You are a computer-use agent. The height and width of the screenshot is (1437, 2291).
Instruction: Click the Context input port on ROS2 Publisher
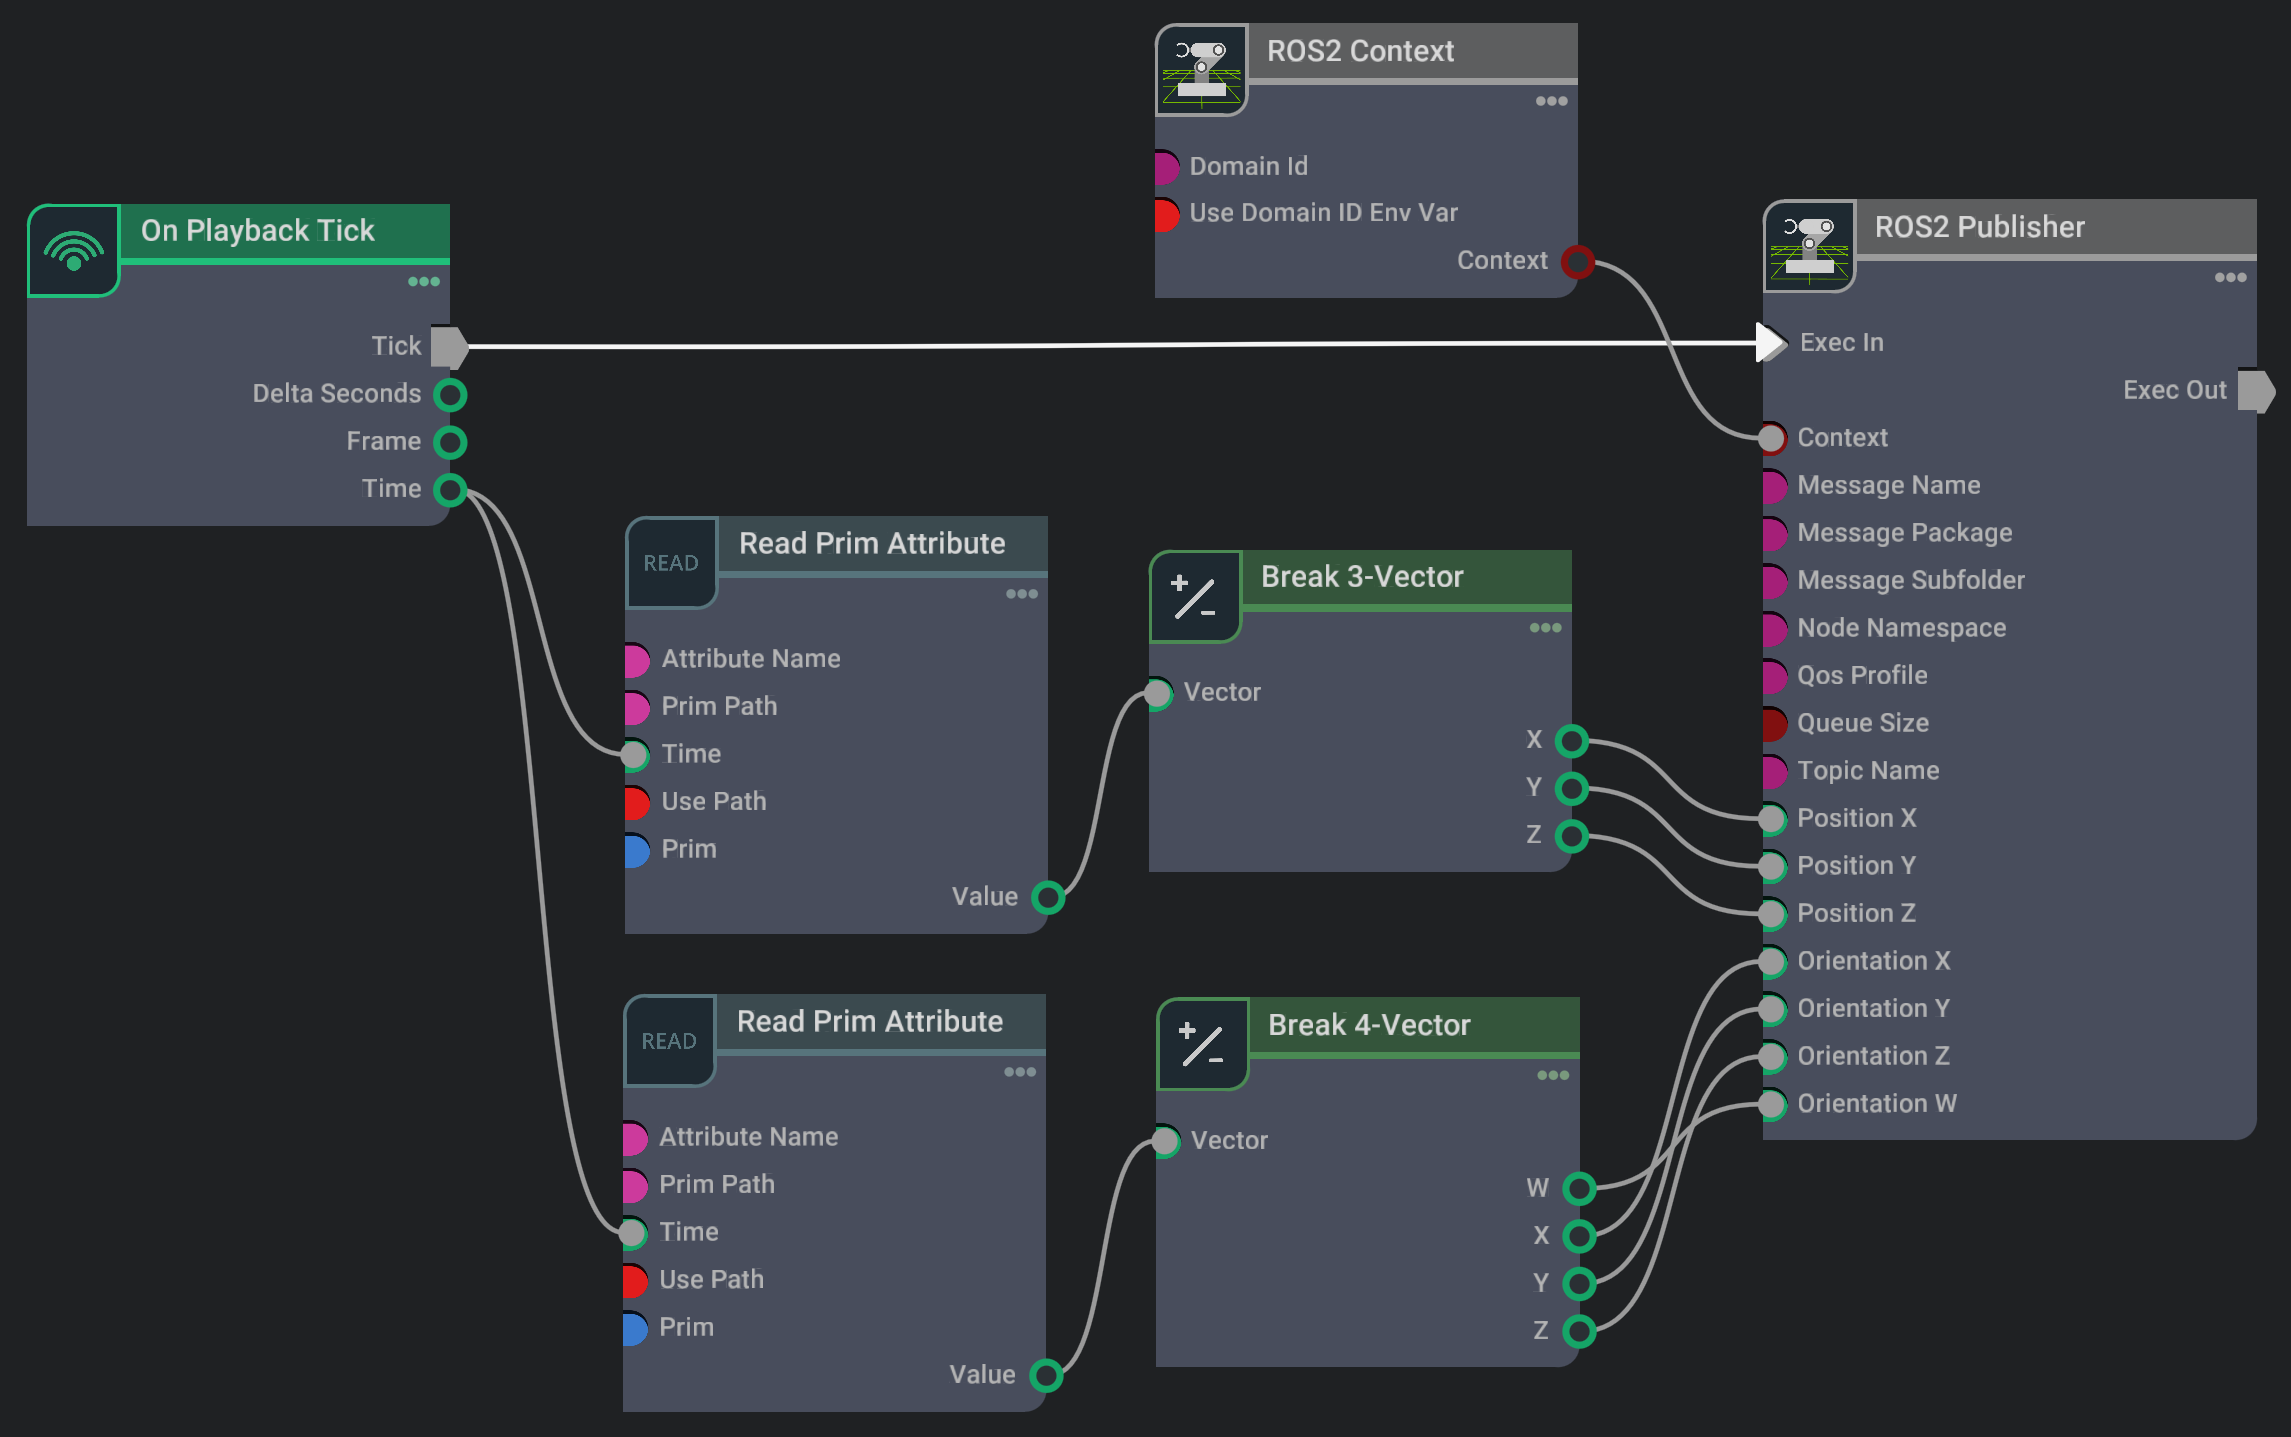(x=1772, y=438)
